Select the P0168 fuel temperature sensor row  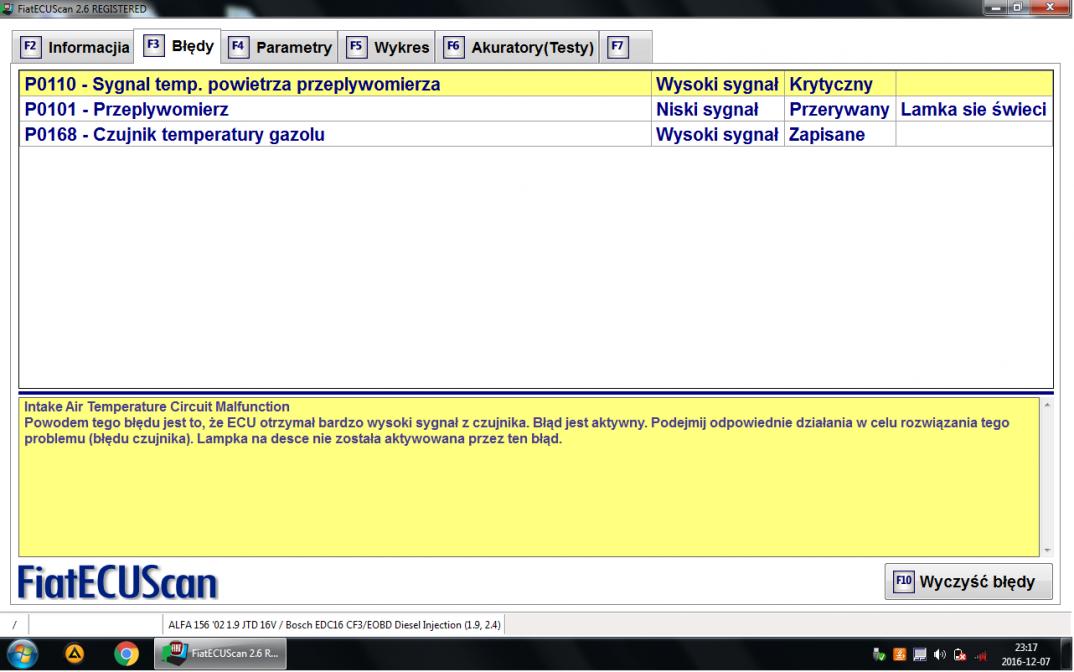pos(536,134)
